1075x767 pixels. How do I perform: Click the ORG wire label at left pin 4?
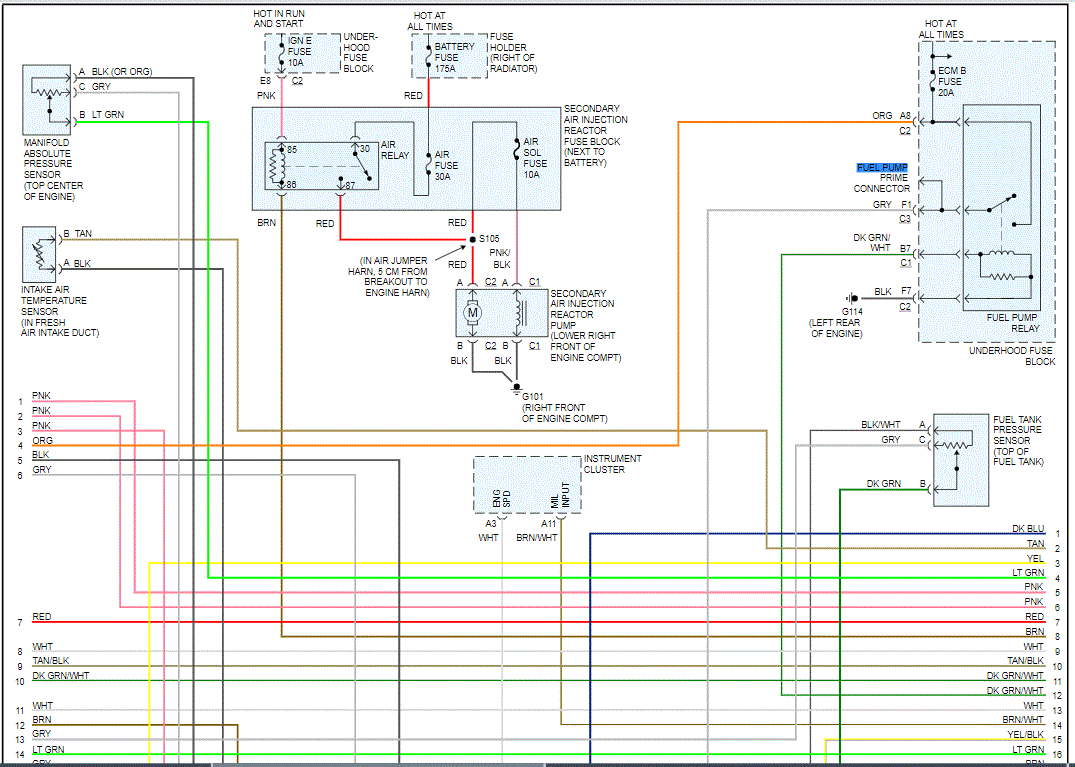42,440
